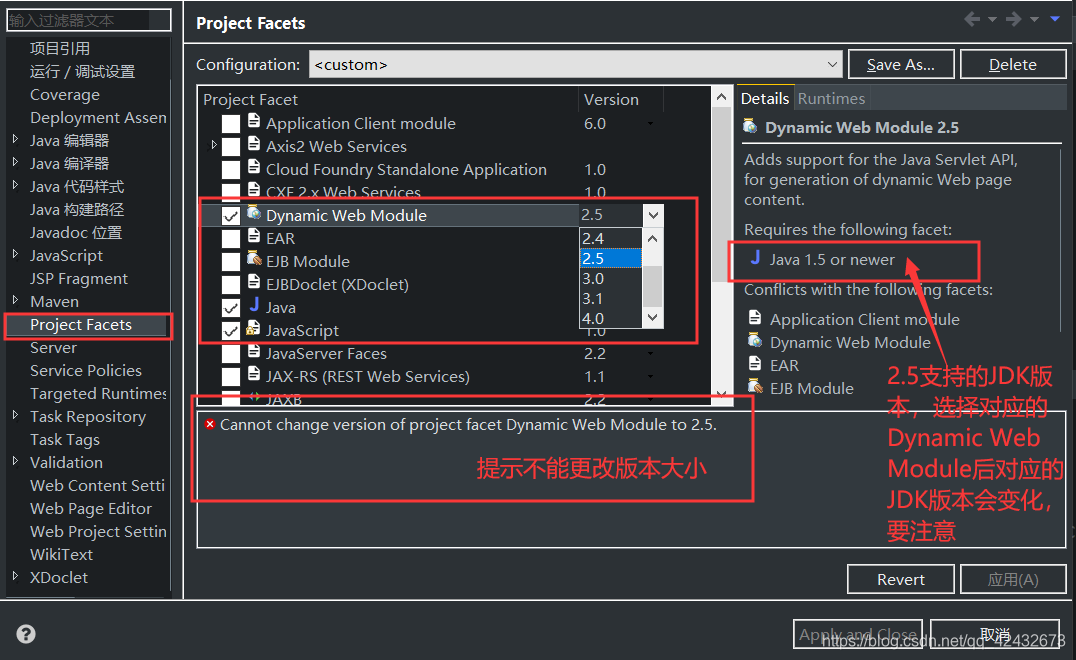Click the Apply and Close button
Screen dimensions: 1076x660
pos(858,634)
